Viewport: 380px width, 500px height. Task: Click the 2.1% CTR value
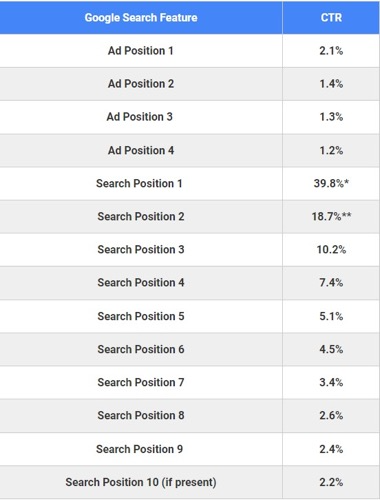coord(331,51)
